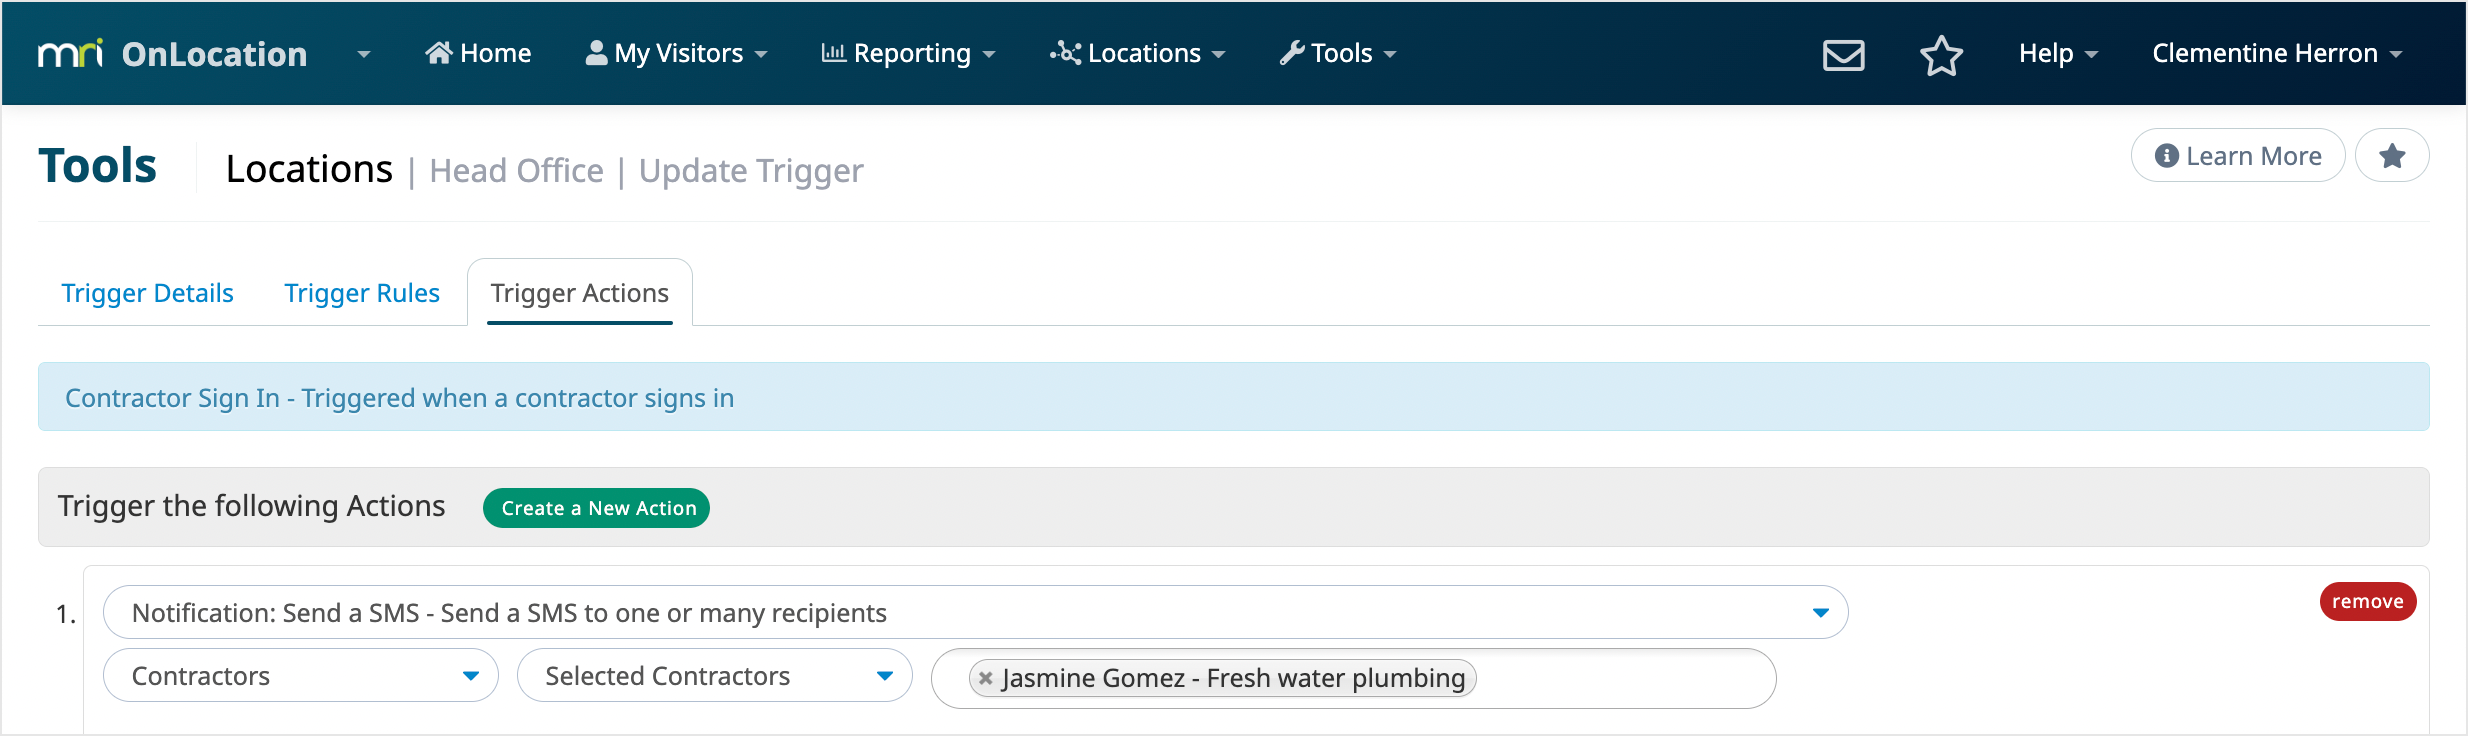Click the Learn More button
2468x736 pixels.
coord(2238,156)
